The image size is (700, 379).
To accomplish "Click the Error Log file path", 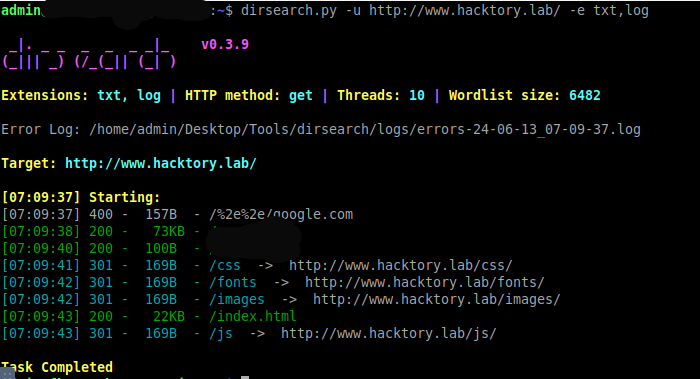I will (x=365, y=129).
